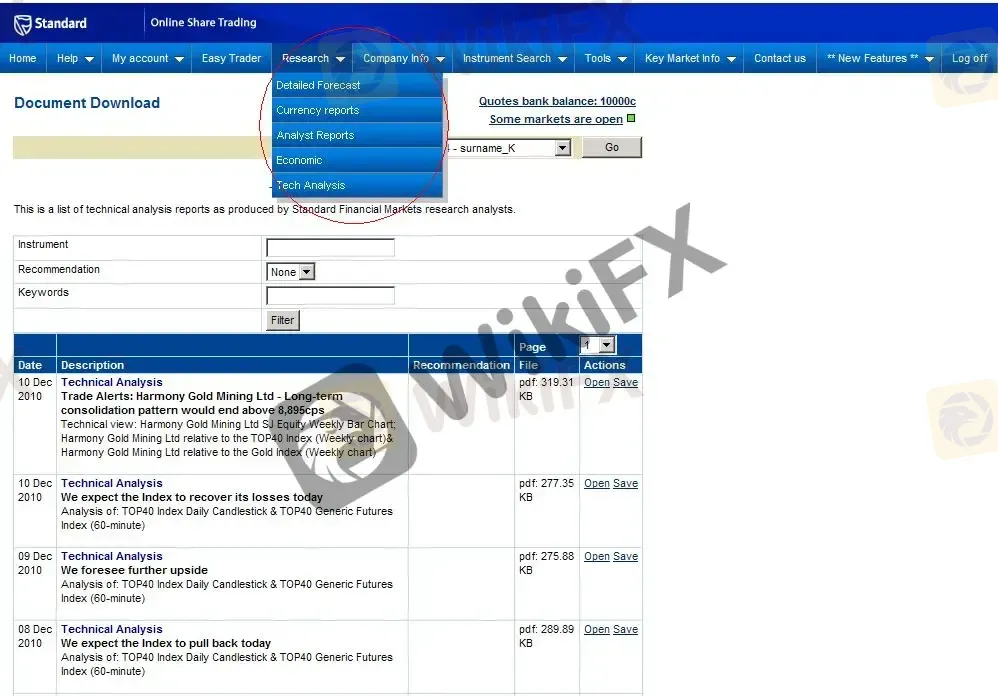Viewport: 998px width, 696px height.
Task: Select Tech Analysis menu item
Action: point(310,185)
